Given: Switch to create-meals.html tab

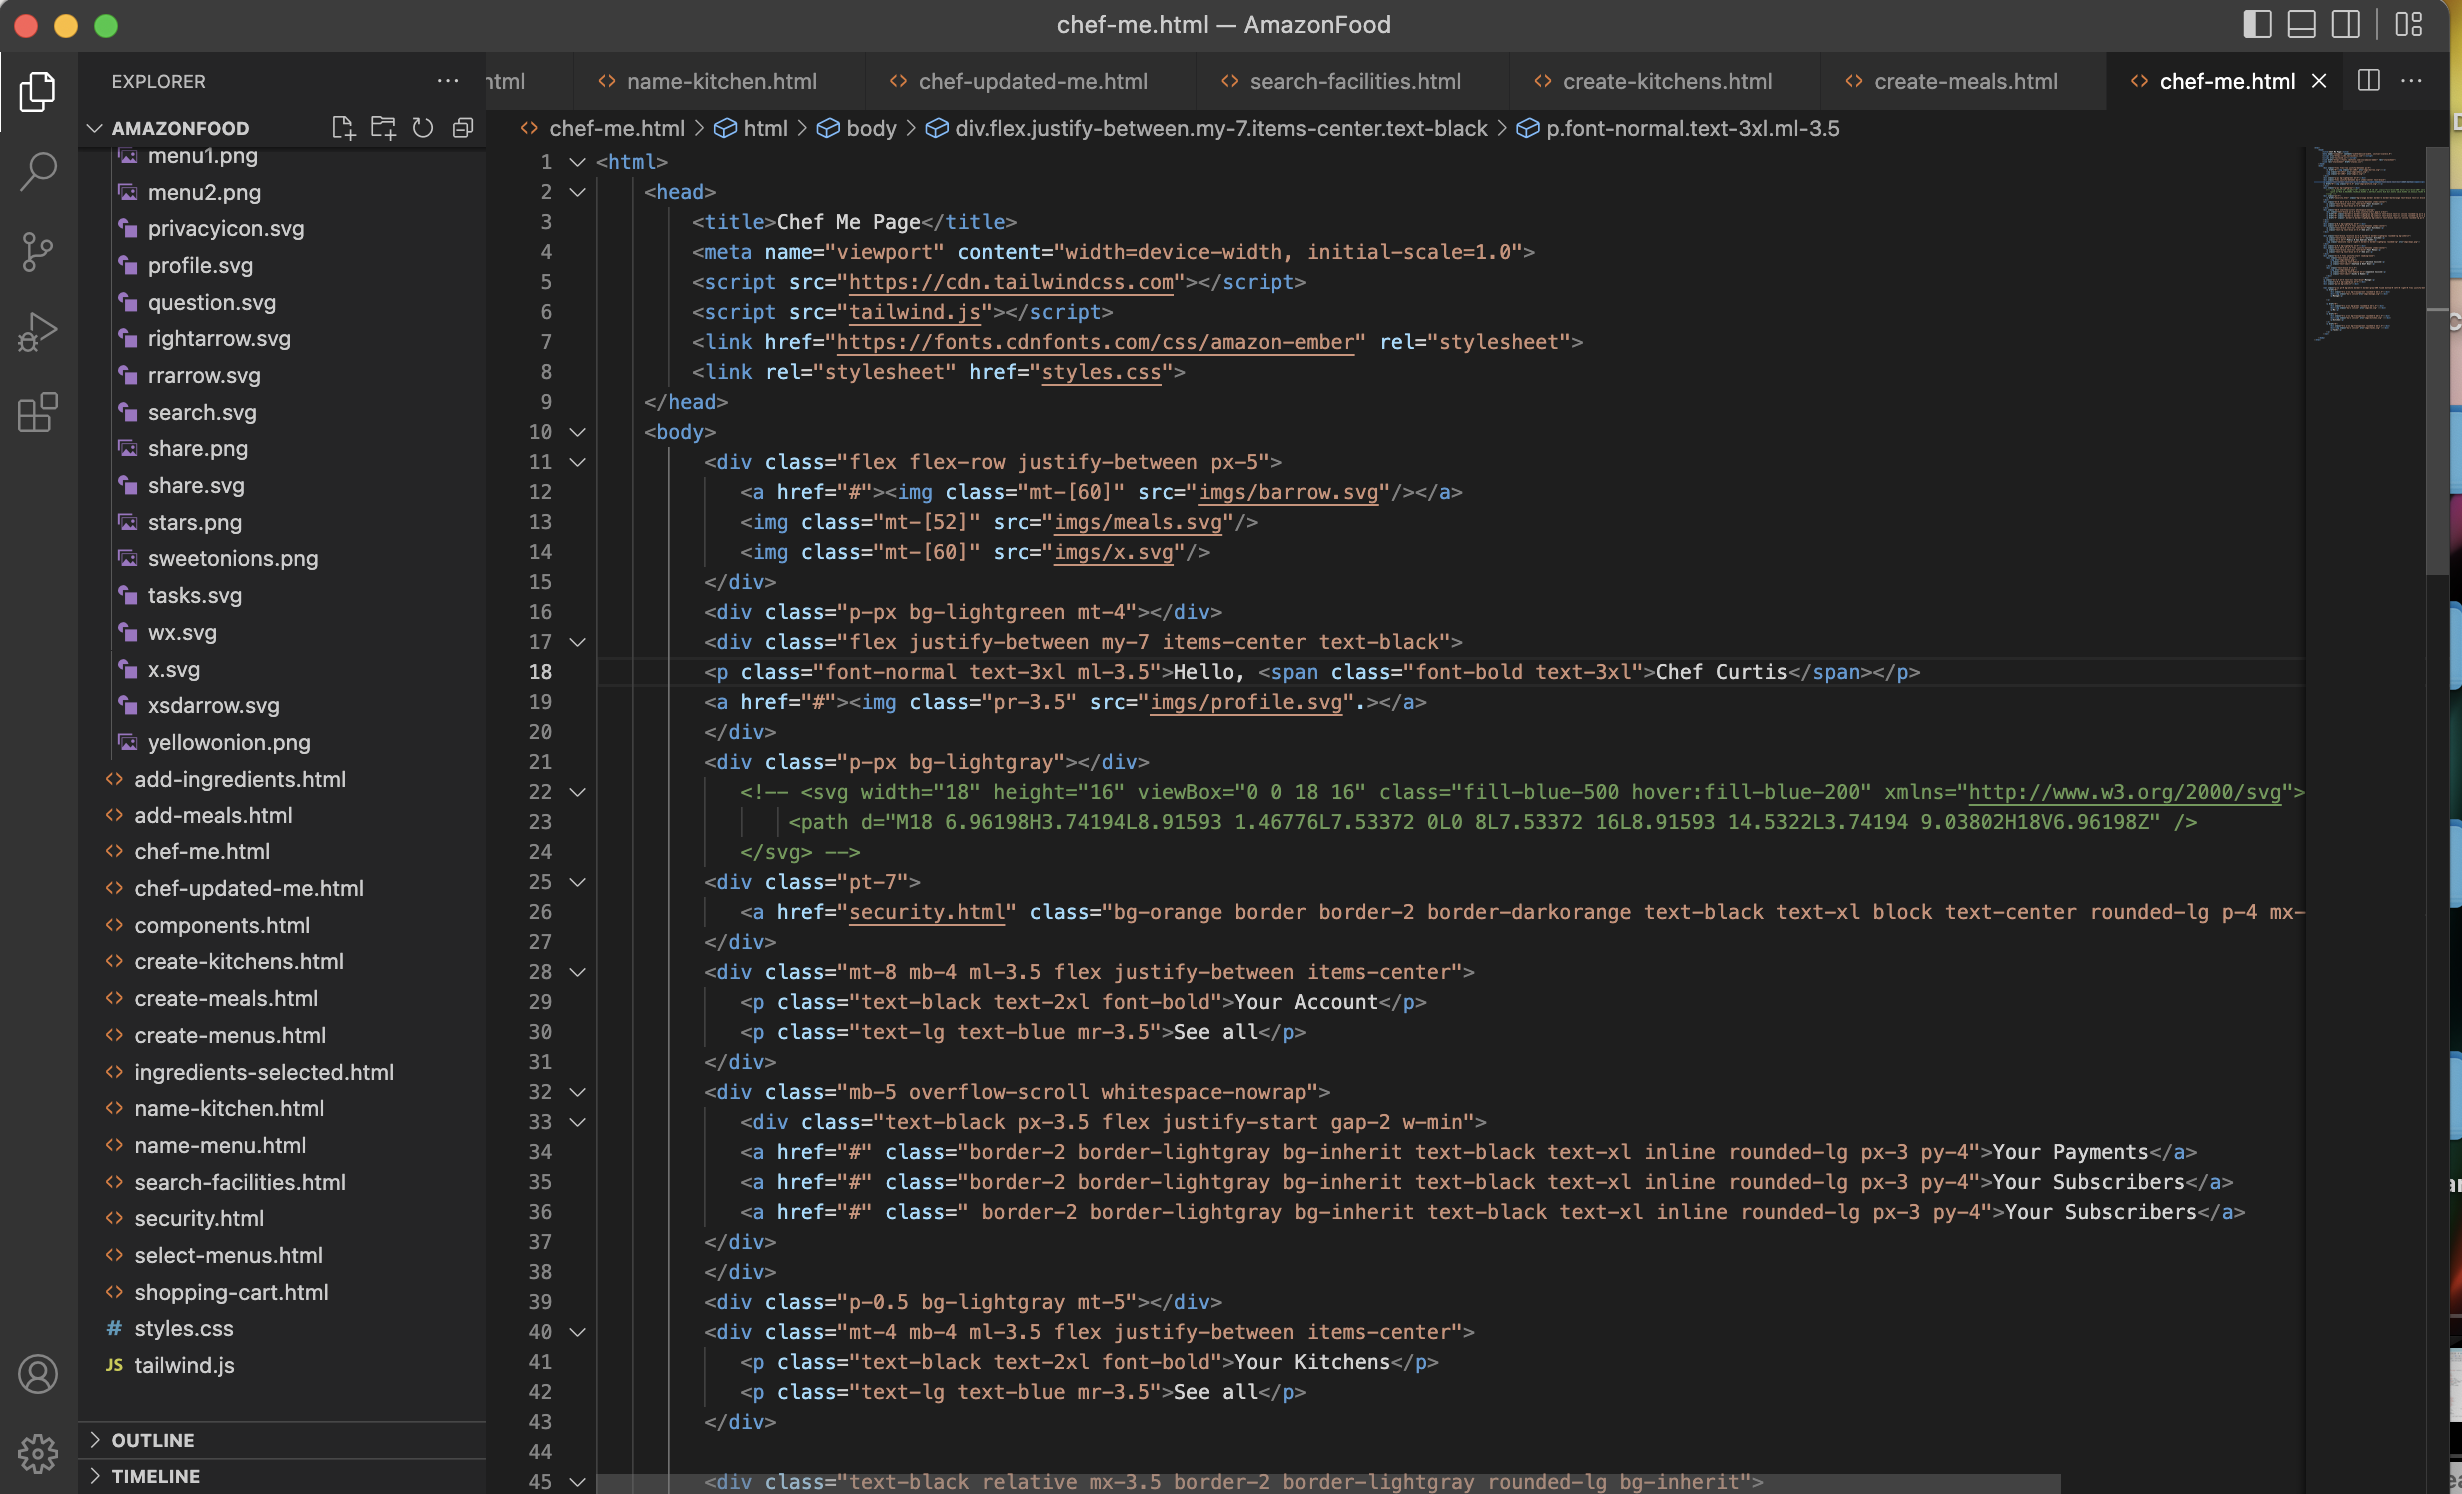Looking at the screenshot, I should click(1964, 81).
